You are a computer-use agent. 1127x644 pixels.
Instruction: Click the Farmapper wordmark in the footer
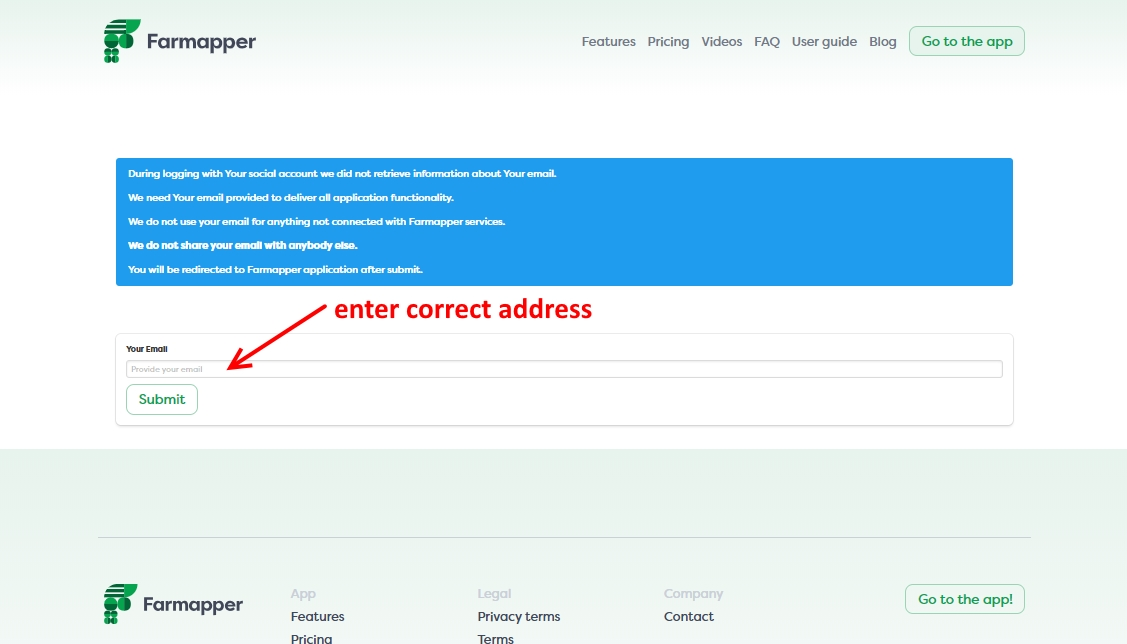click(193, 604)
